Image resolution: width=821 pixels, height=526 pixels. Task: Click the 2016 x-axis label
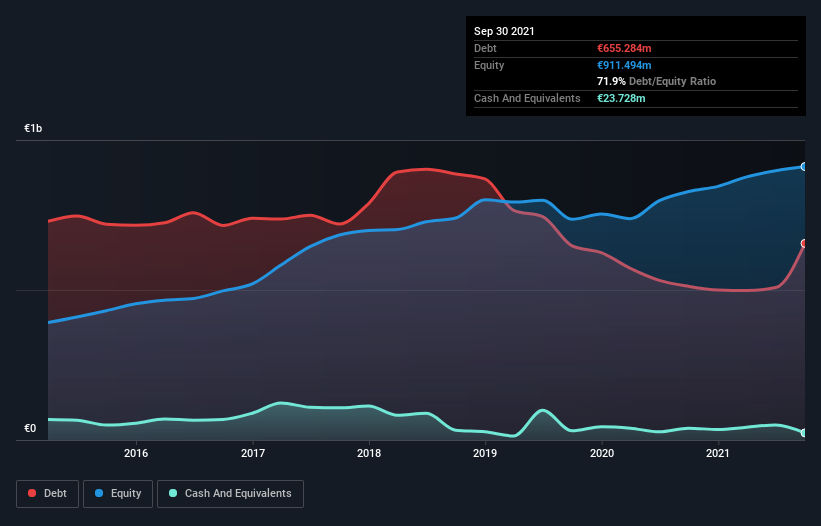click(136, 453)
